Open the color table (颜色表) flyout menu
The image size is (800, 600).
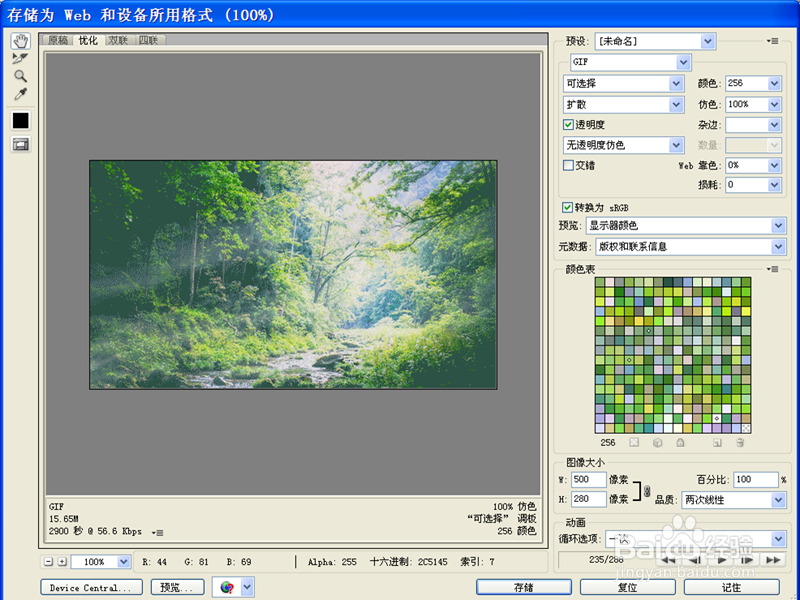[x=772, y=269]
